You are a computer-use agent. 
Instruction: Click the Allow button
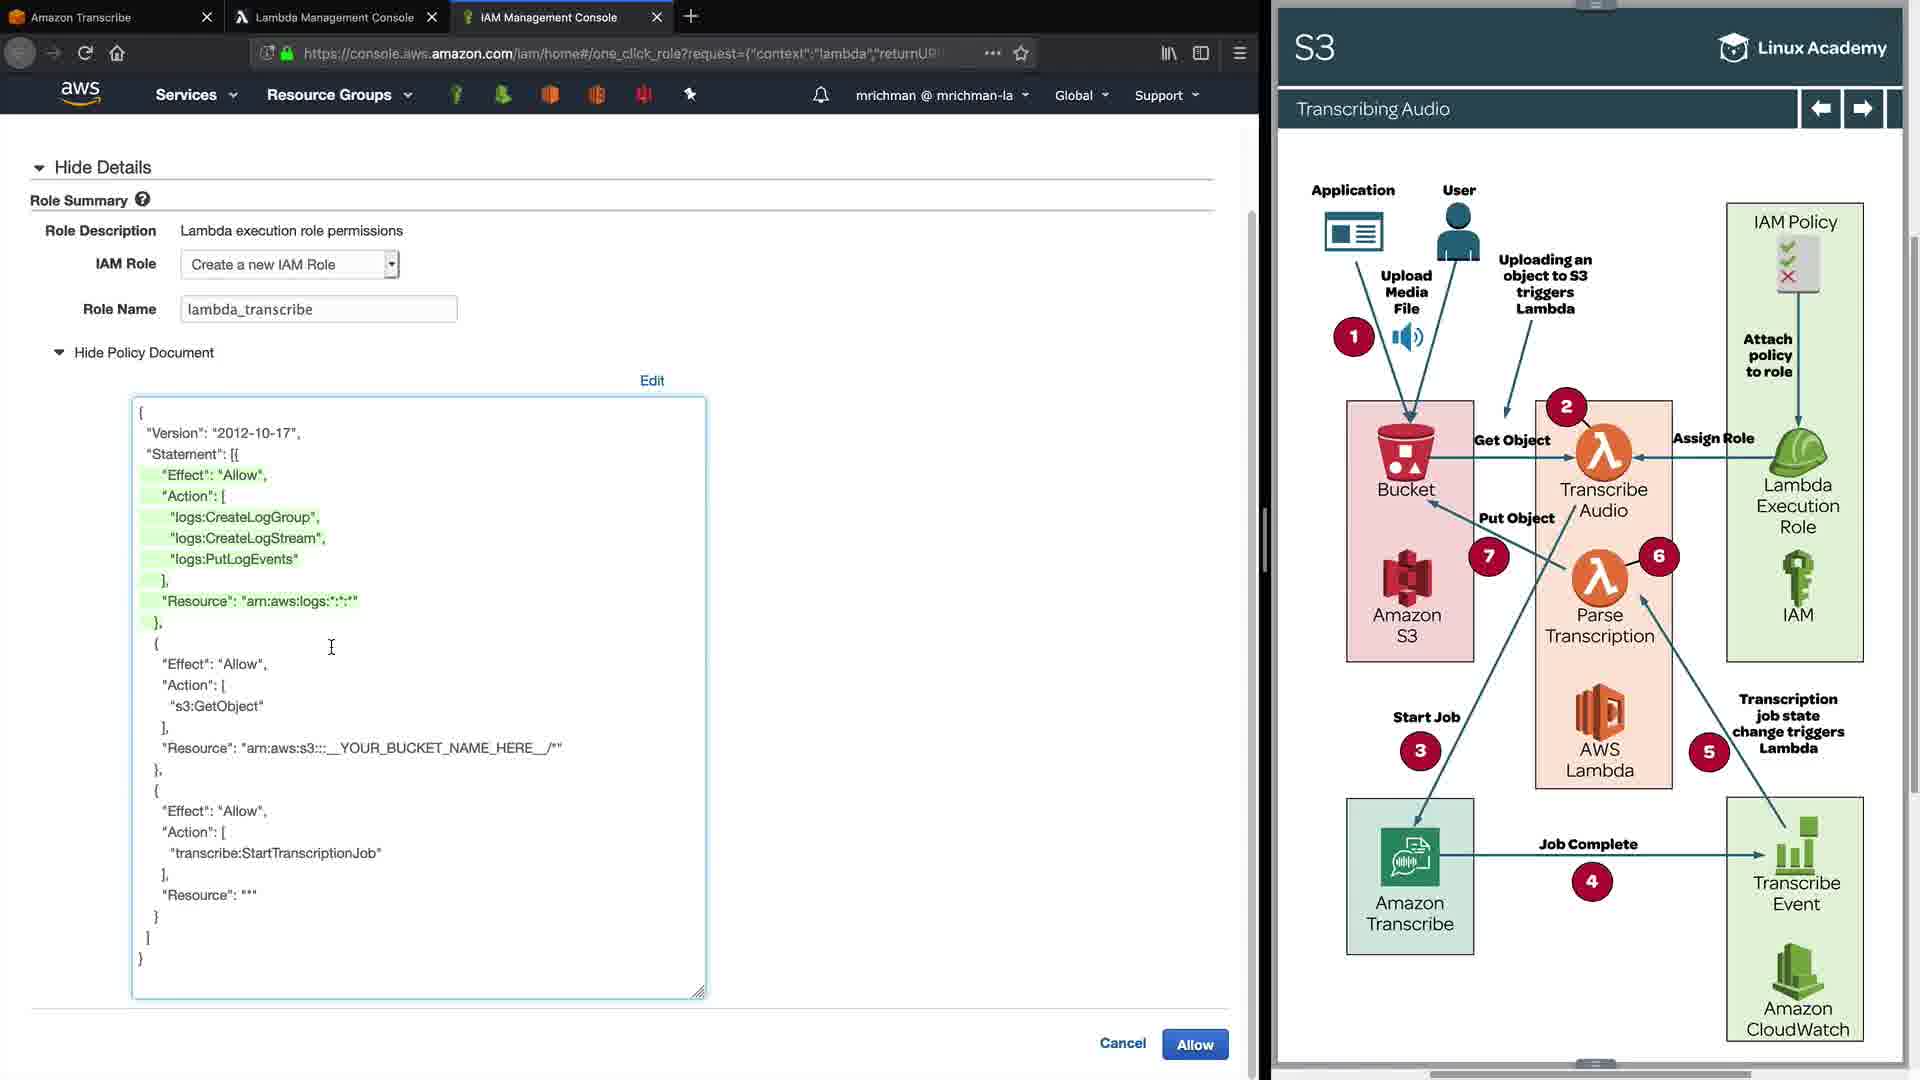pyautogui.click(x=1194, y=1044)
